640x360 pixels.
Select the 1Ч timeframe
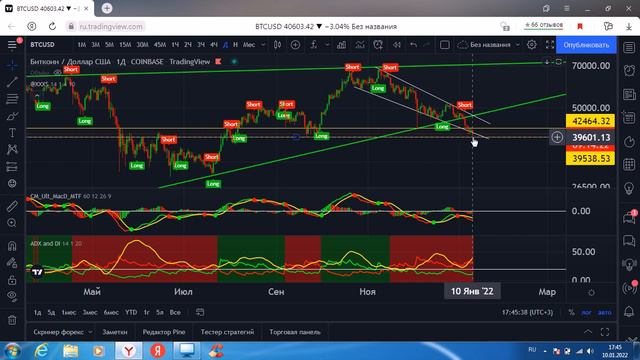175,44
